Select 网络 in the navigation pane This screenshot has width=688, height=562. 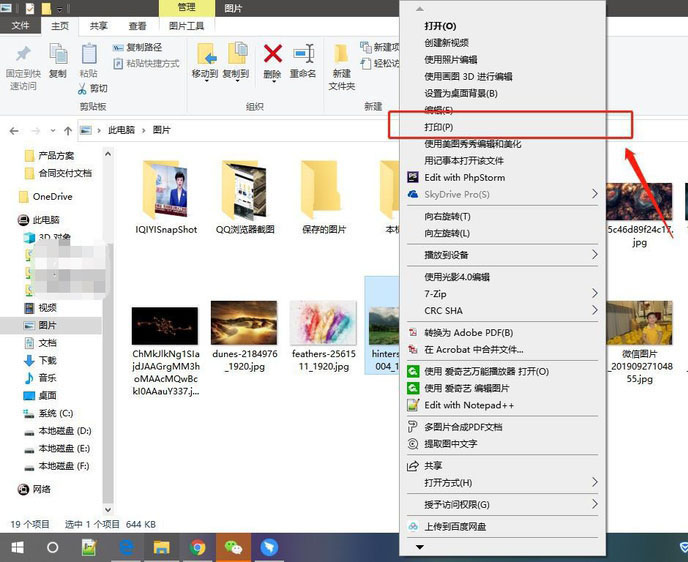click(34, 489)
